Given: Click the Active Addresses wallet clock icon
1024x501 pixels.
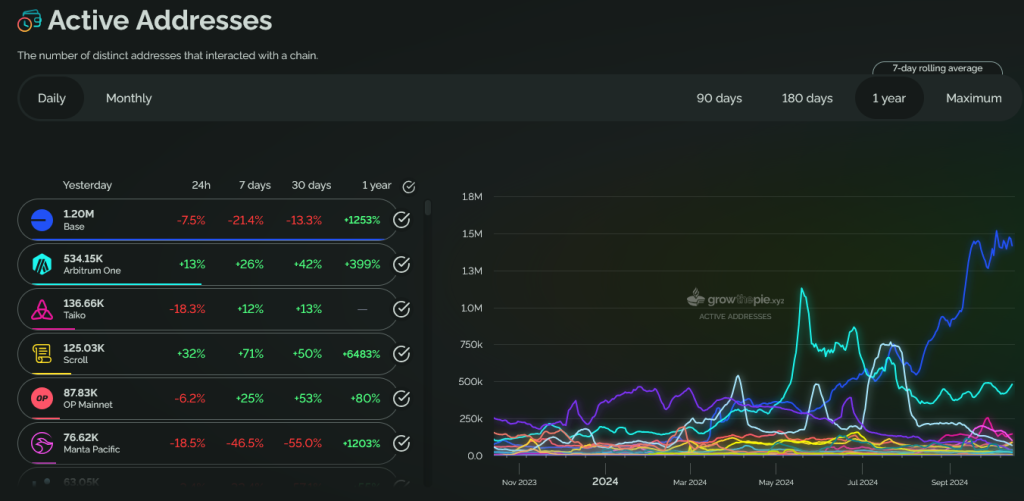Looking at the screenshot, I should tap(29, 21).
